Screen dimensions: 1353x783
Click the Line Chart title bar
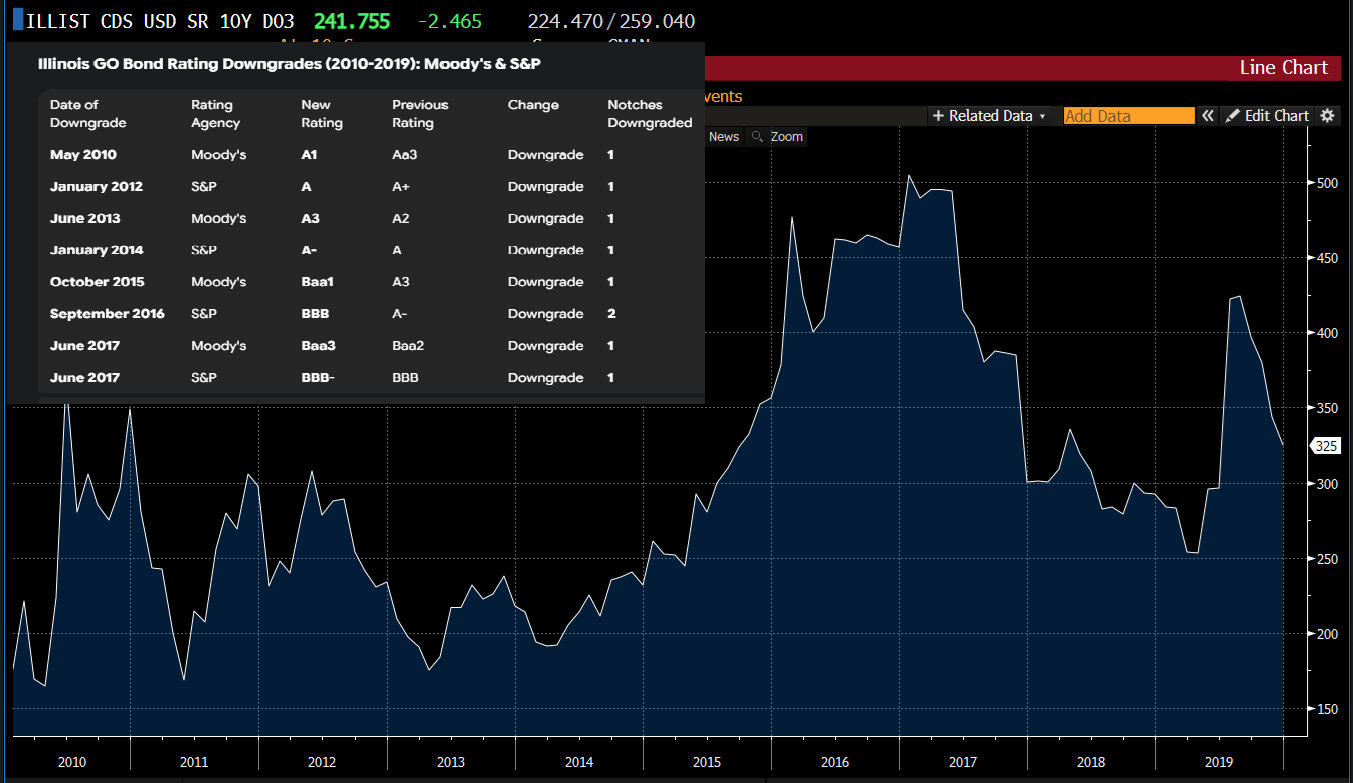click(1022, 67)
